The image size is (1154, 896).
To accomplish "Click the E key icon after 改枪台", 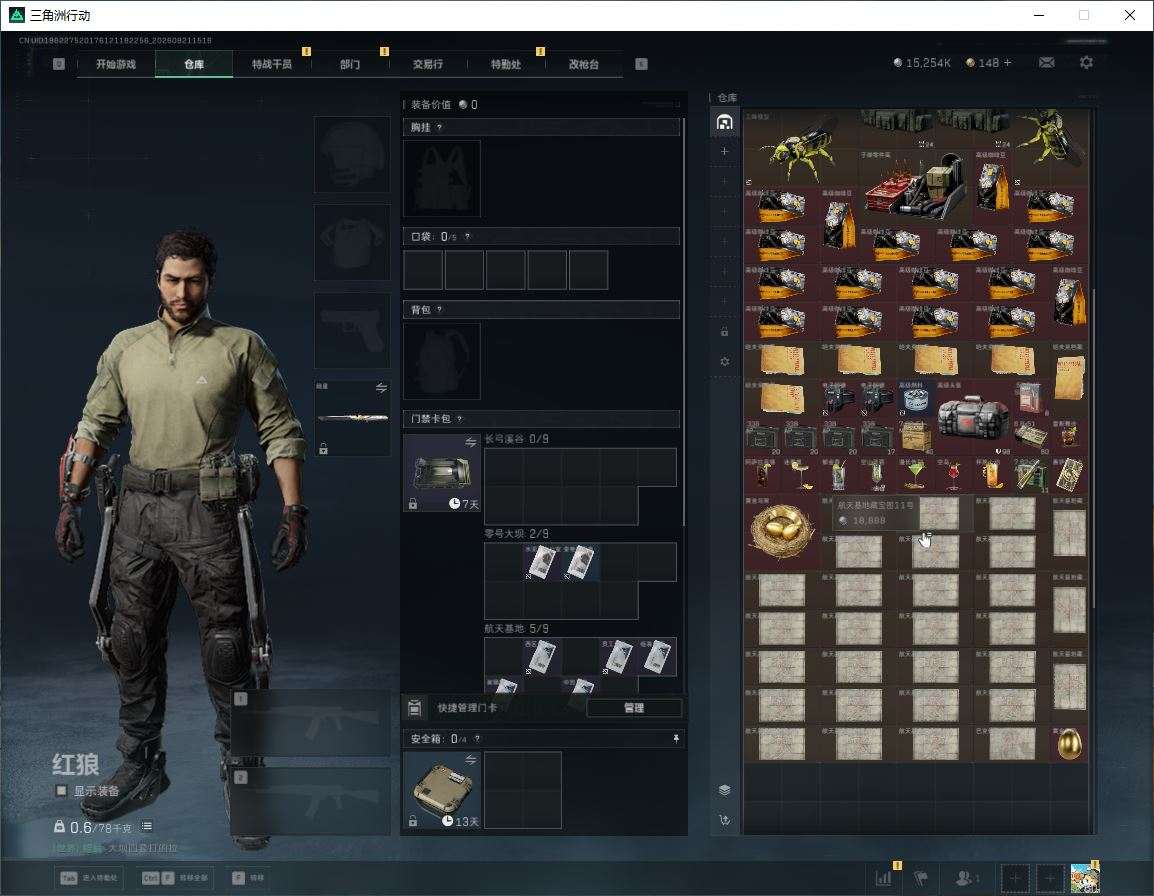I will [x=641, y=64].
